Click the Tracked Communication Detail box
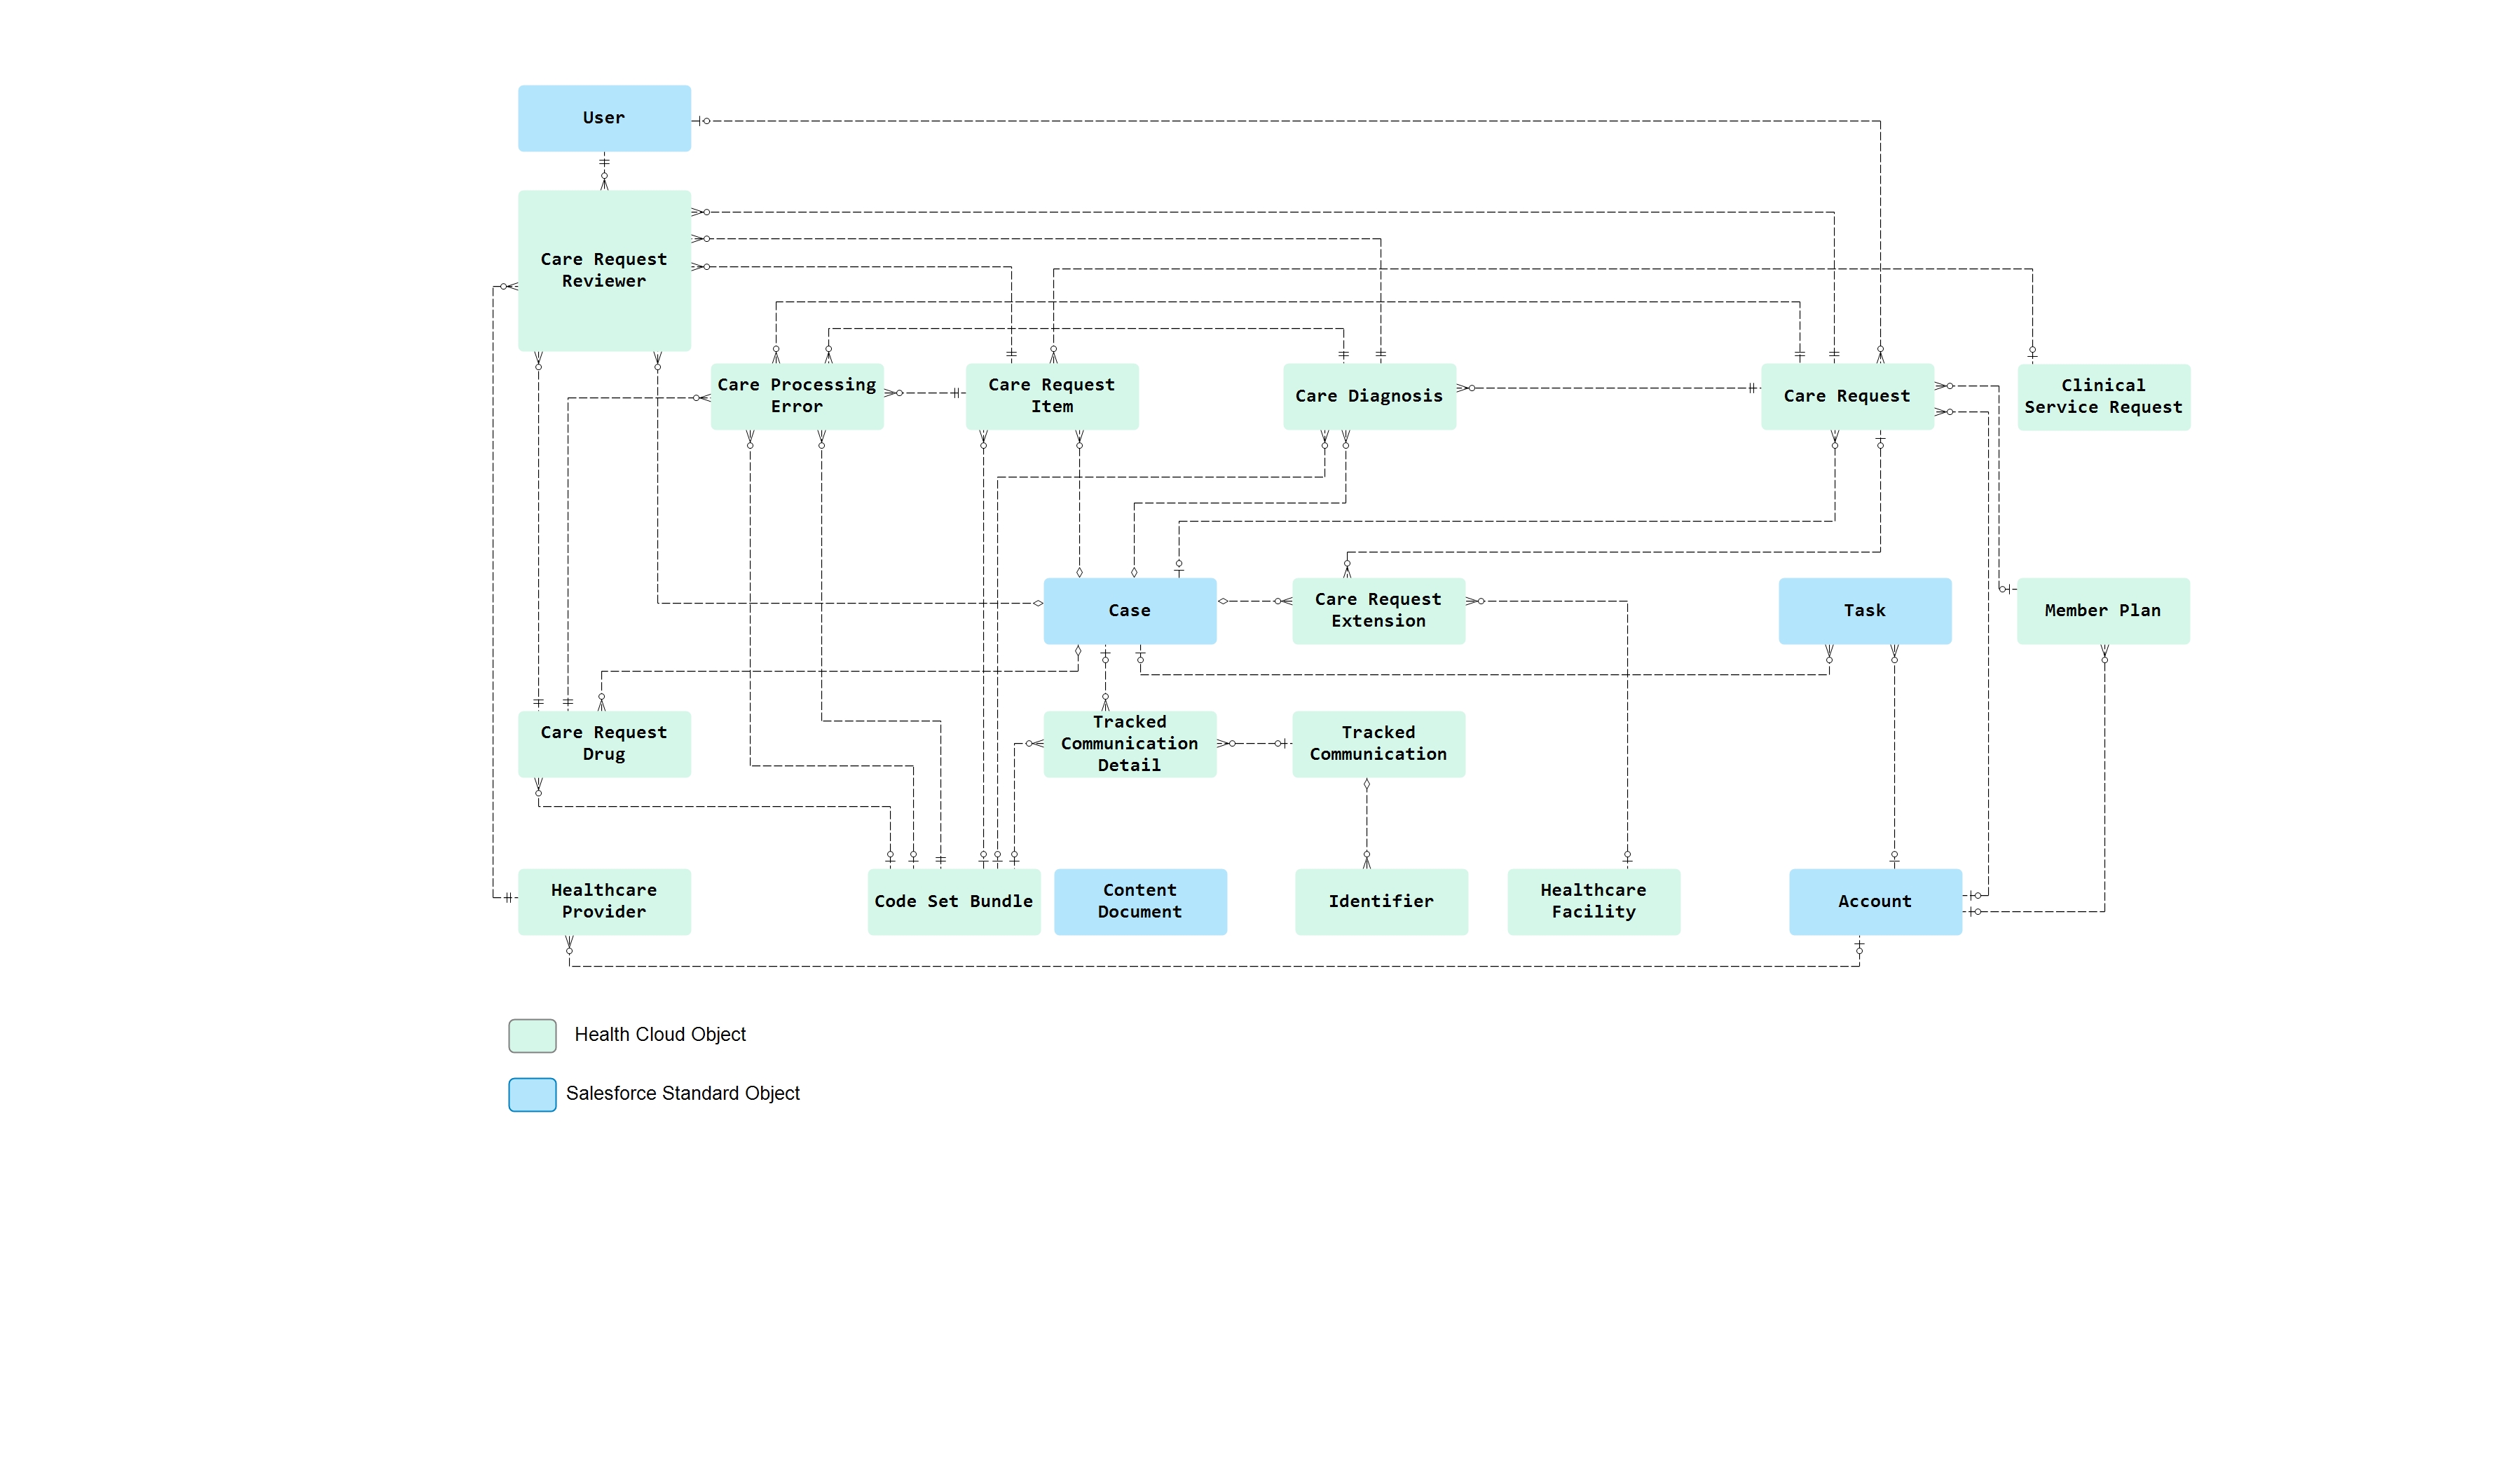Image resolution: width=2520 pixels, height=1472 pixels. pos(1129,743)
